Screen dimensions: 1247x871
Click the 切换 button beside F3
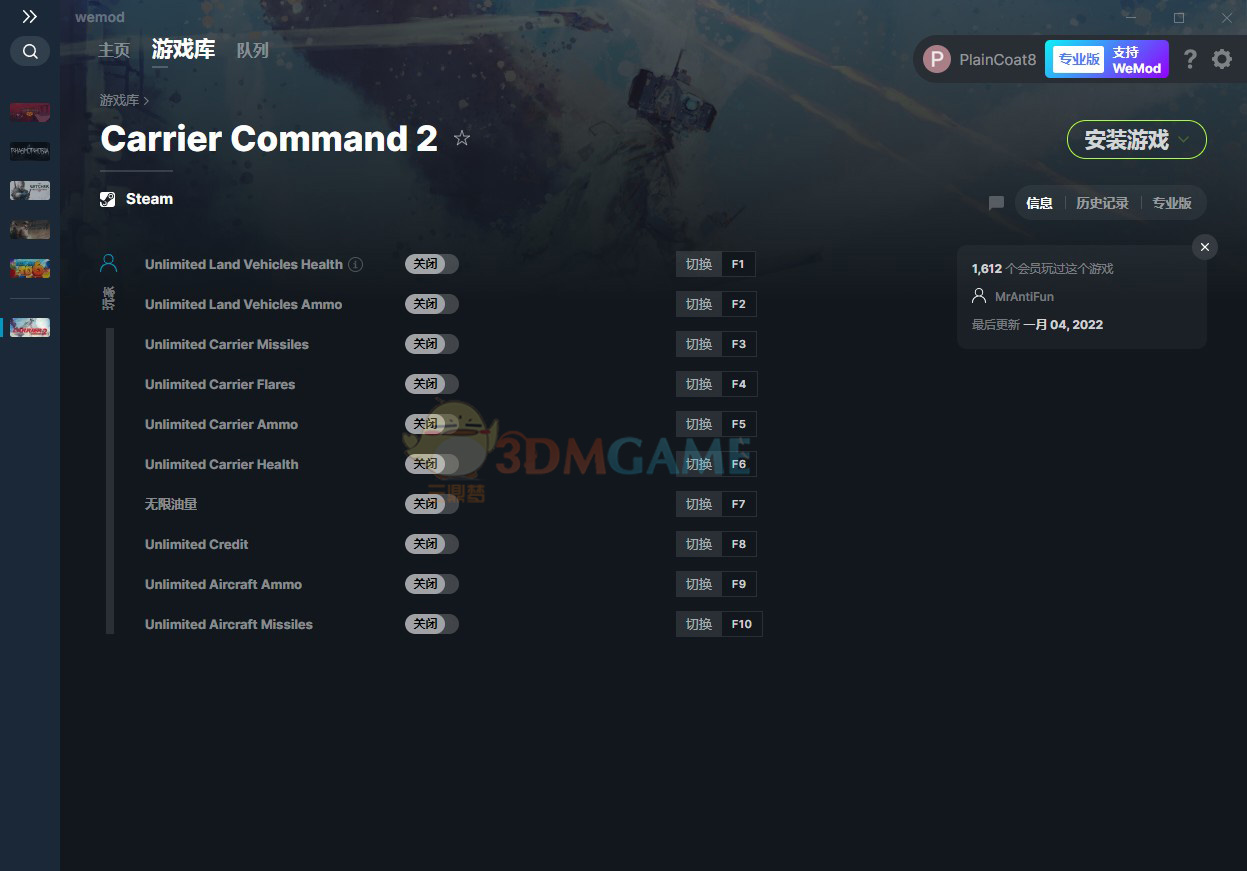699,344
